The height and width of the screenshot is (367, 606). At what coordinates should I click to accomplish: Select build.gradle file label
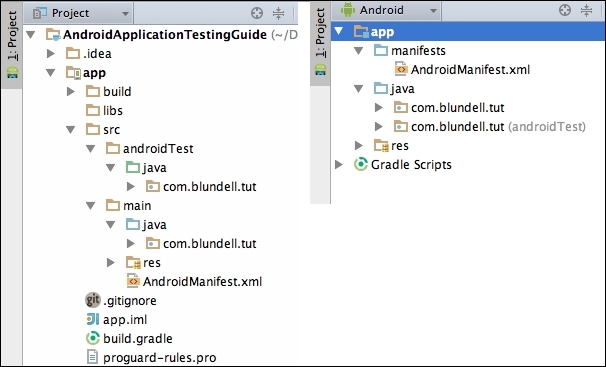coord(138,338)
